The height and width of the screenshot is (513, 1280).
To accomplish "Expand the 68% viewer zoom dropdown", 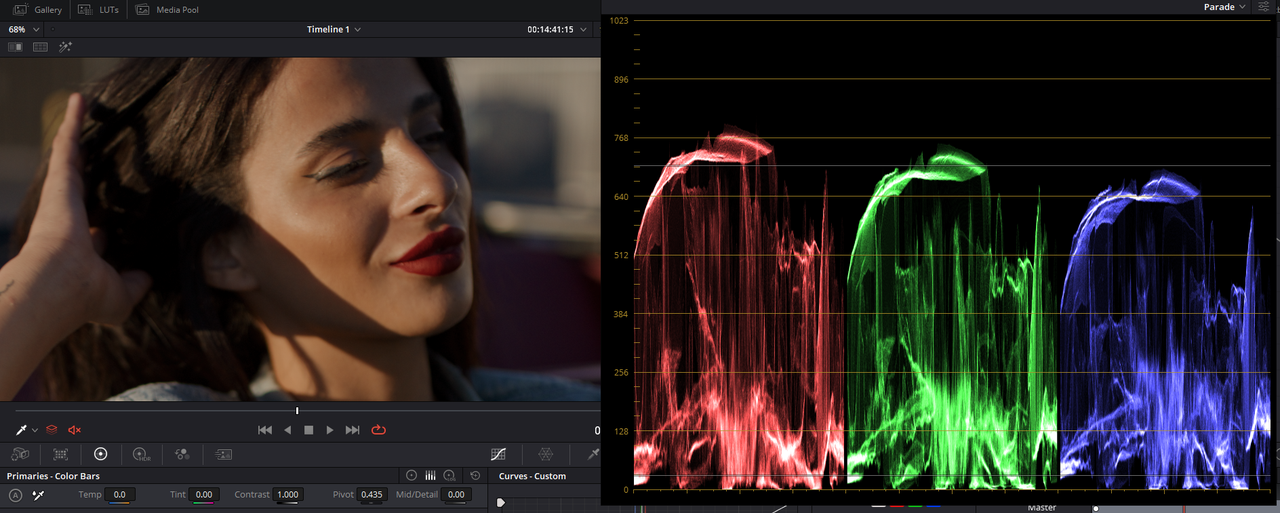I will click(x=24, y=29).
